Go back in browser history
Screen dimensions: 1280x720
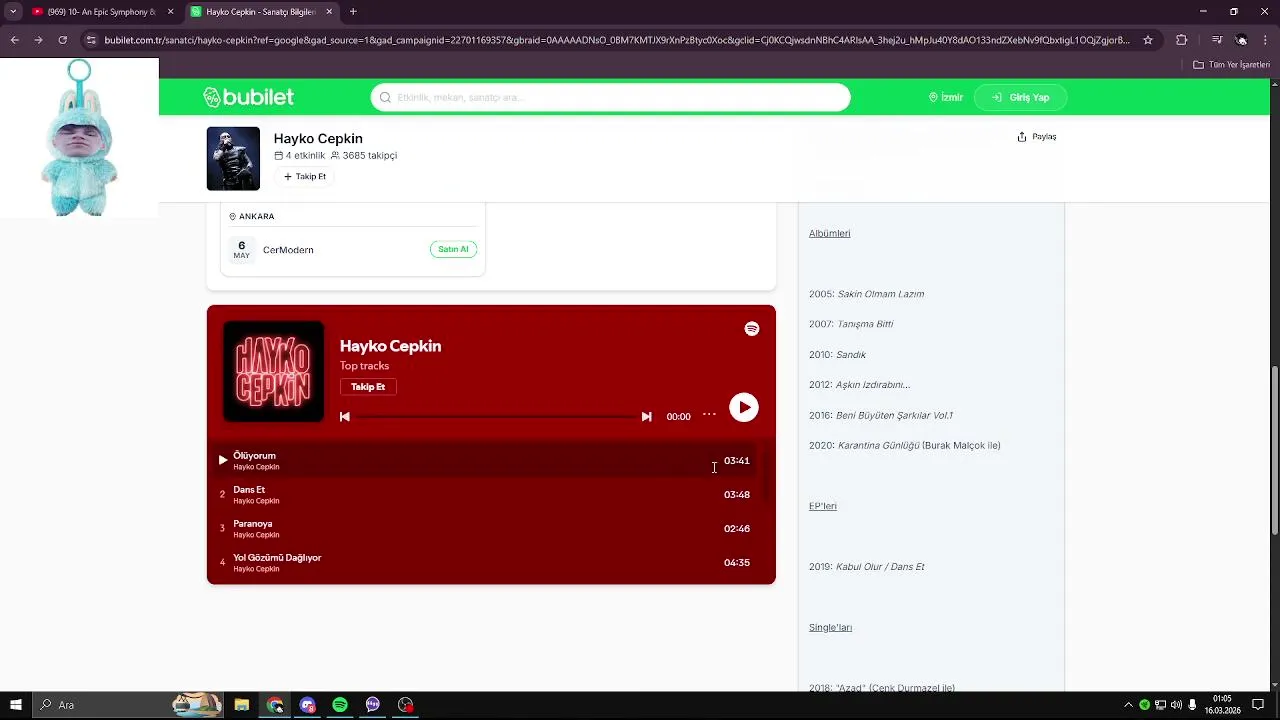[x=14, y=40]
